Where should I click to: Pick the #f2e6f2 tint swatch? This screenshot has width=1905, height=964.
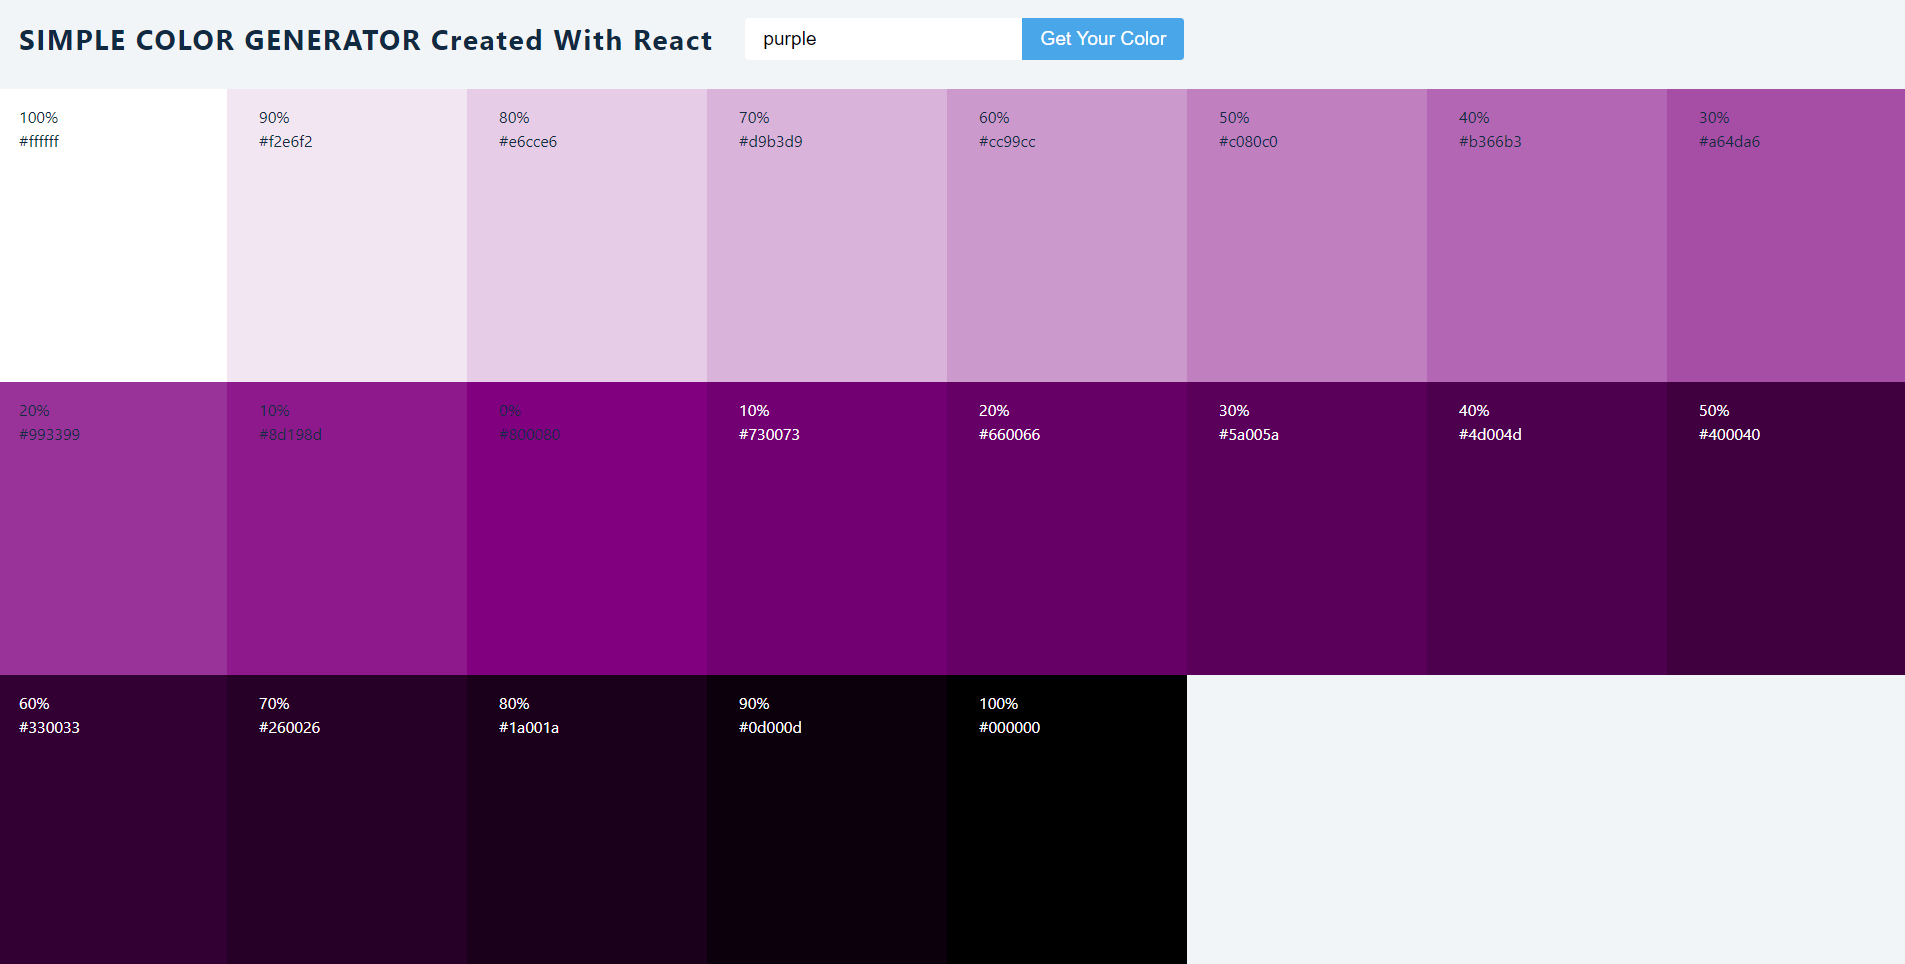347,235
